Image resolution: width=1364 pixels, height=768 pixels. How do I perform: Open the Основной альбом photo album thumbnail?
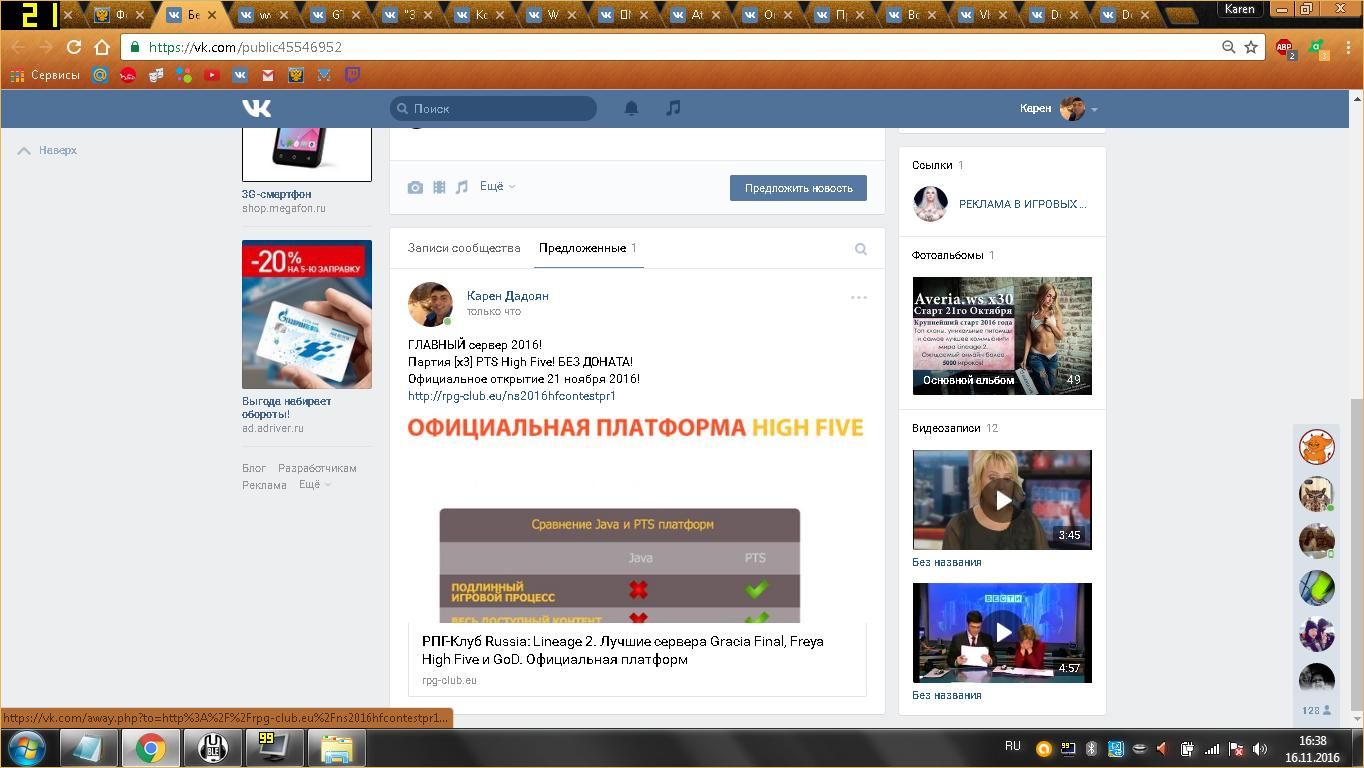[x=1002, y=336]
